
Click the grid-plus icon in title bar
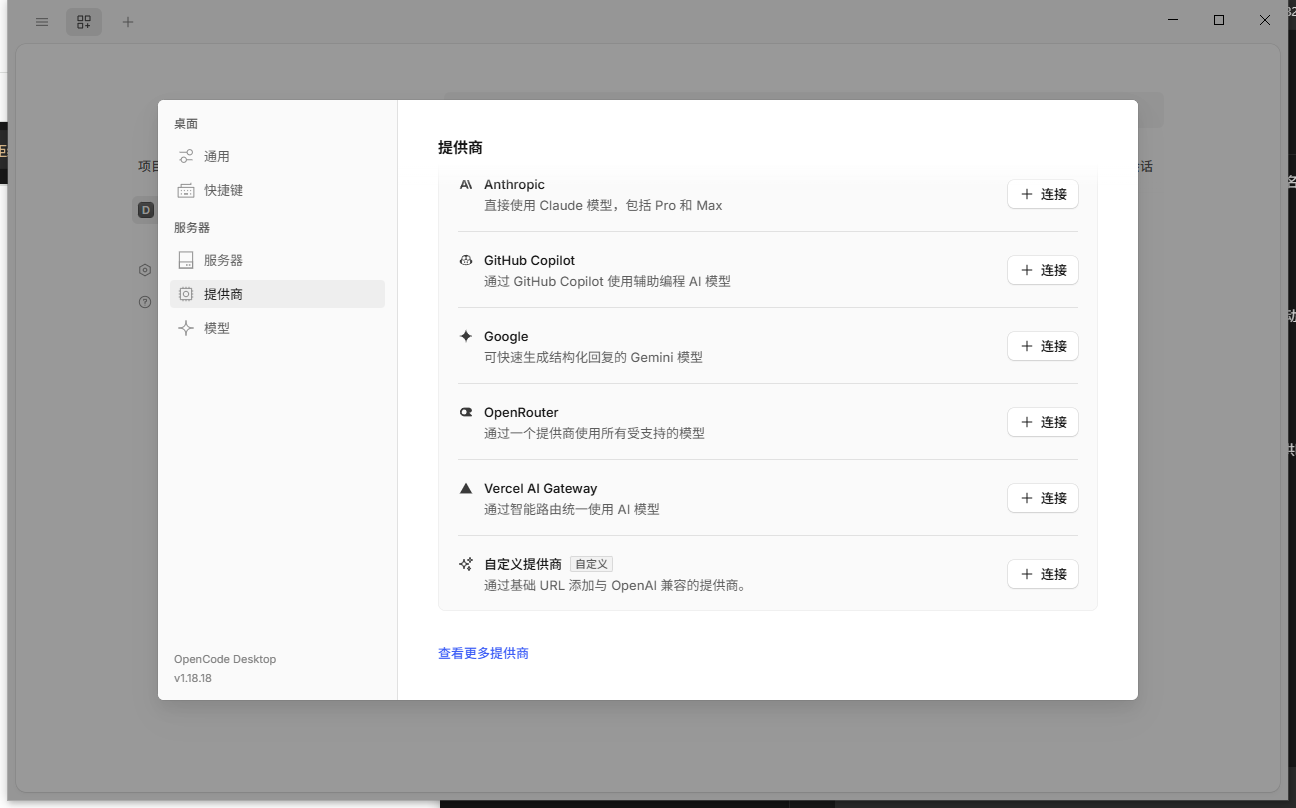[x=84, y=22]
